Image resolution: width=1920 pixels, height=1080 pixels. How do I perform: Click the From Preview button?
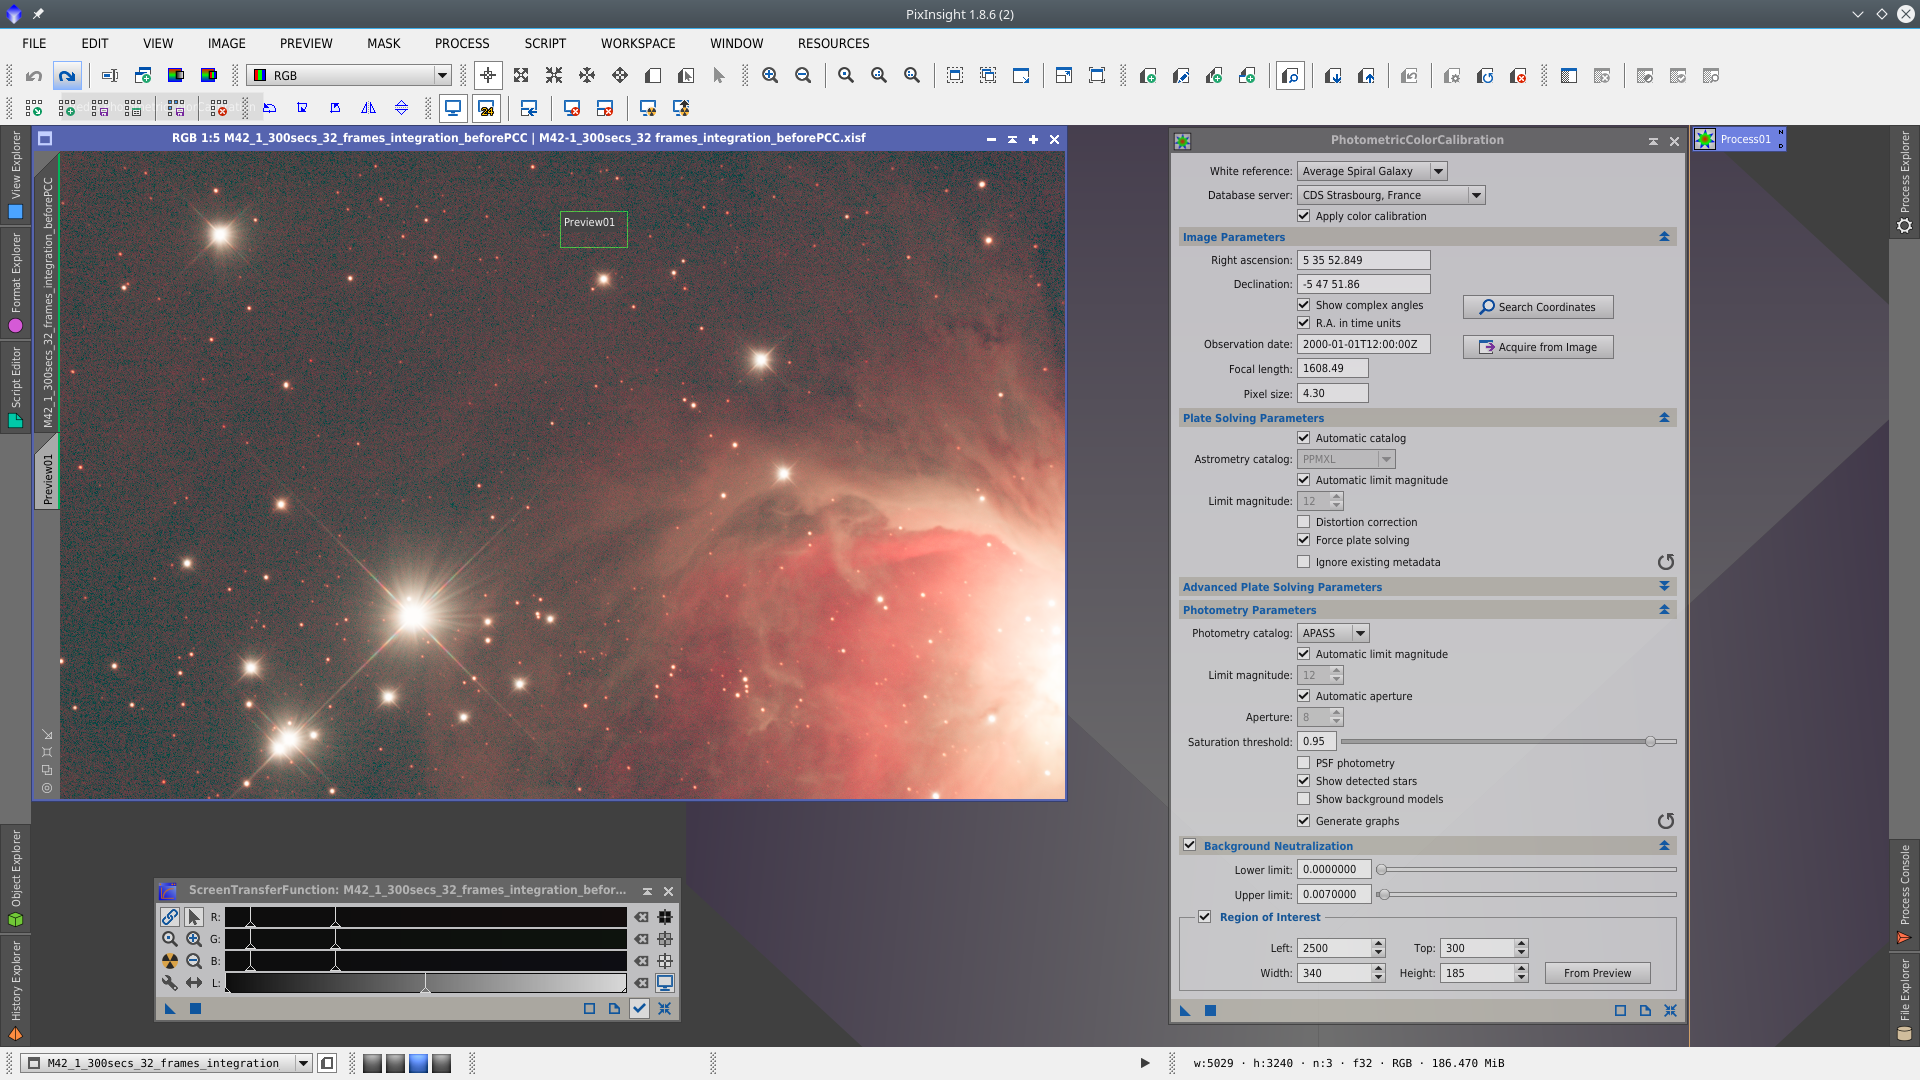1597,973
